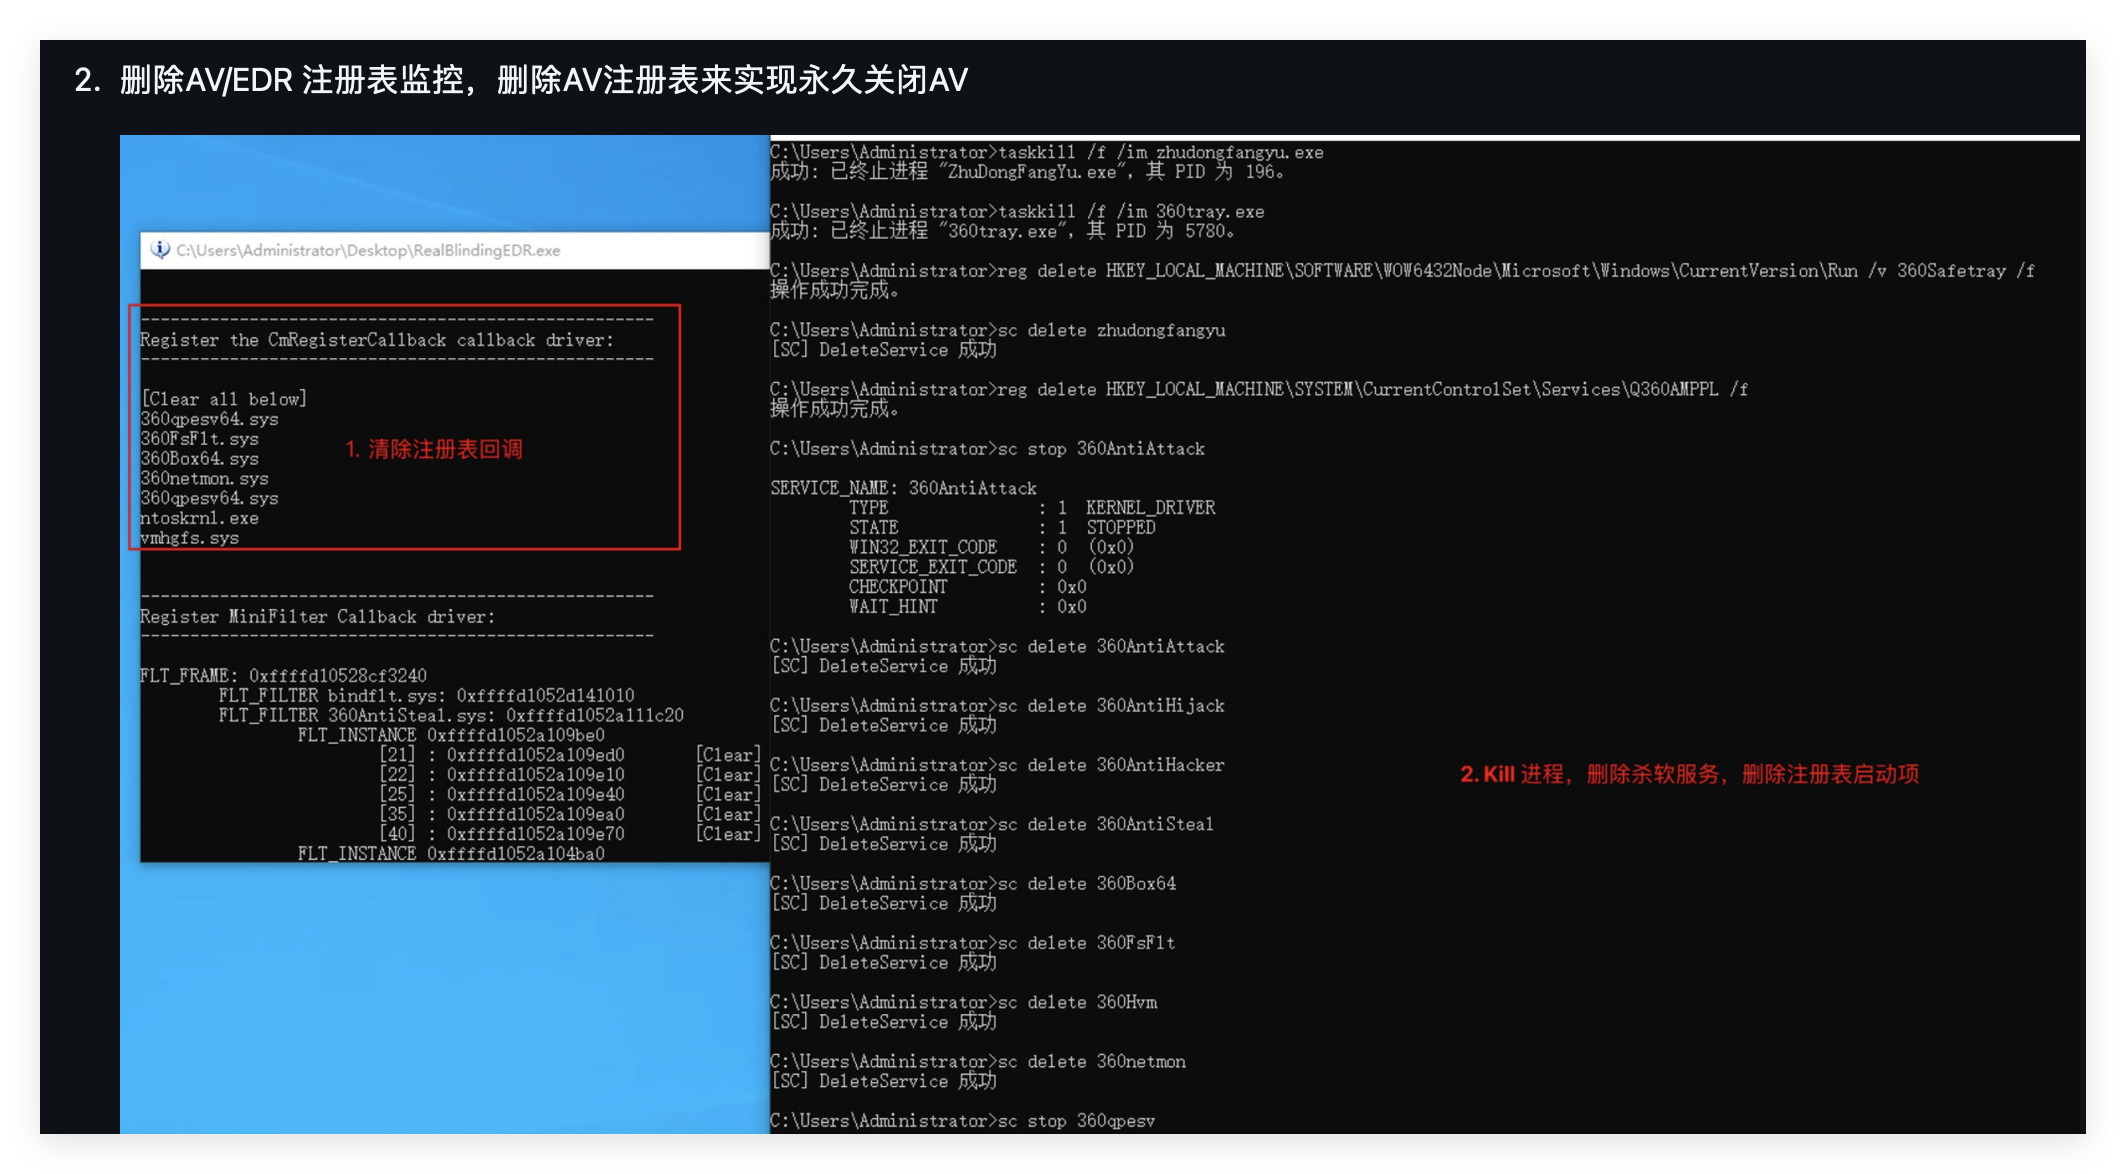Select the '360FsFlt.sys' entry
2126x1174 pixels.
199,439
